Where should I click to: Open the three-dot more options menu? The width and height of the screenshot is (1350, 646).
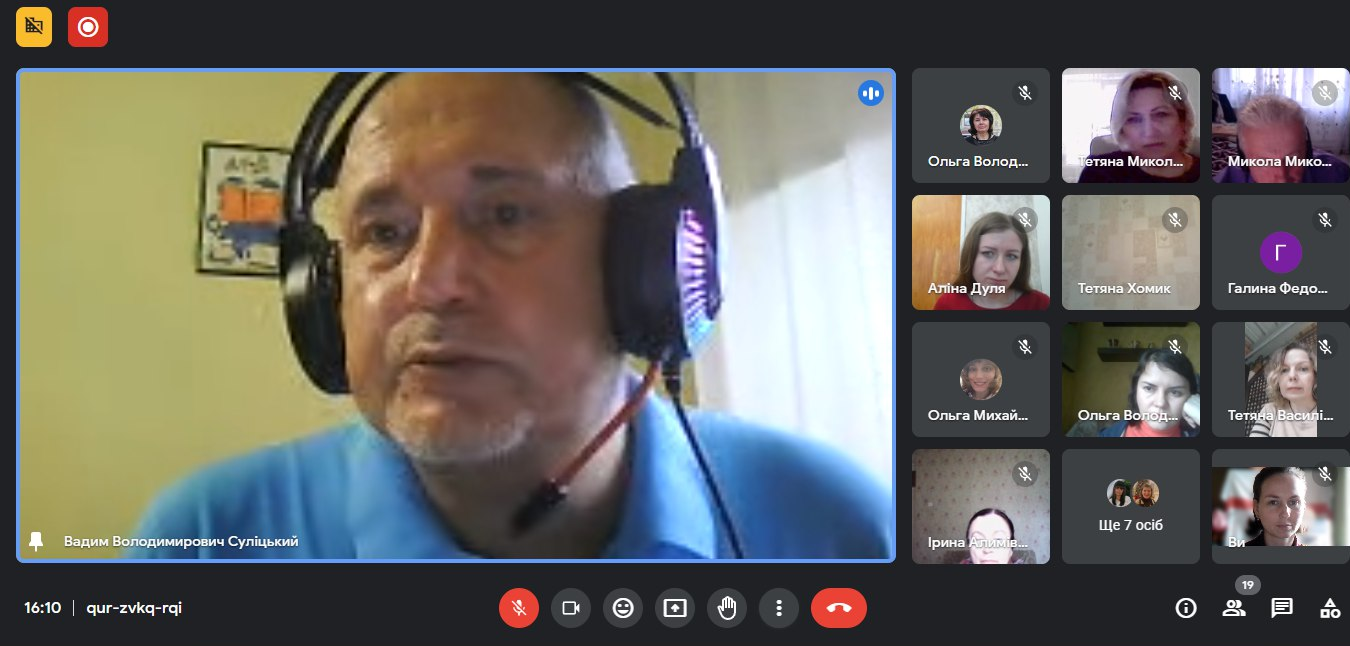(x=779, y=607)
